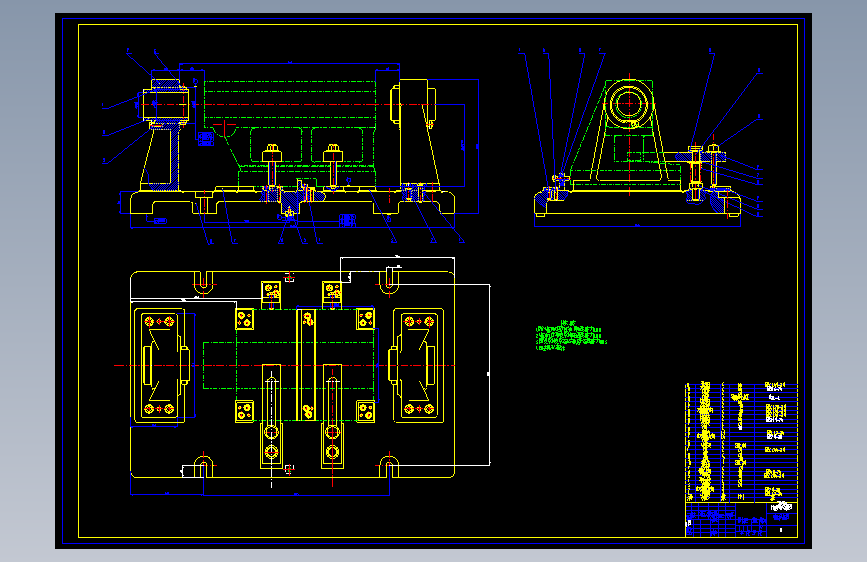Click the circular bore in the side view

coord(629,103)
